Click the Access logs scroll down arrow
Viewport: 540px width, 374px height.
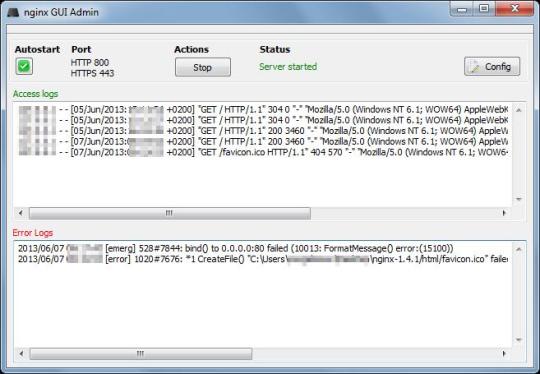pyautogui.click(x=519, y=199)
